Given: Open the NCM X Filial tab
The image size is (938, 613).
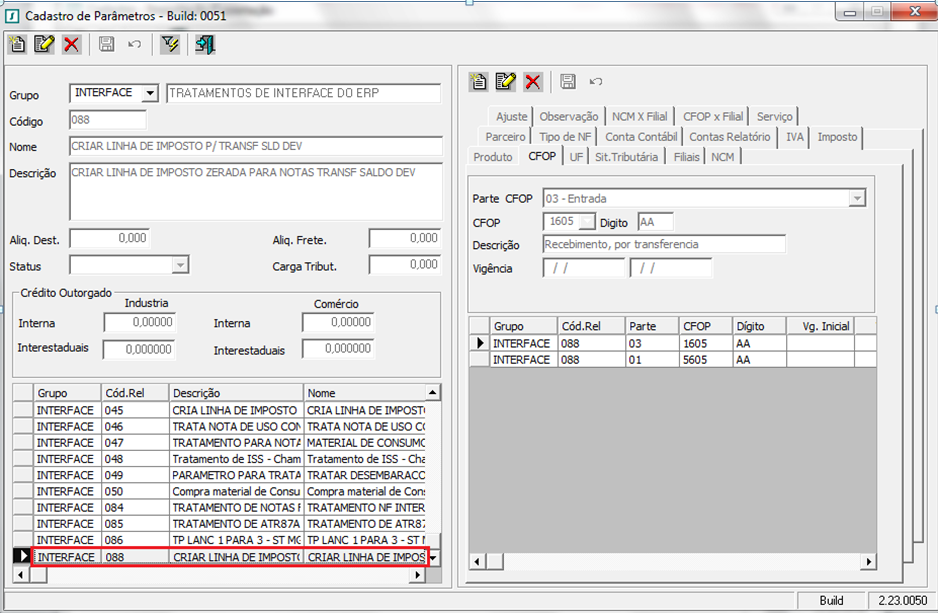Looking at the screenshot, I should point(641,117).
